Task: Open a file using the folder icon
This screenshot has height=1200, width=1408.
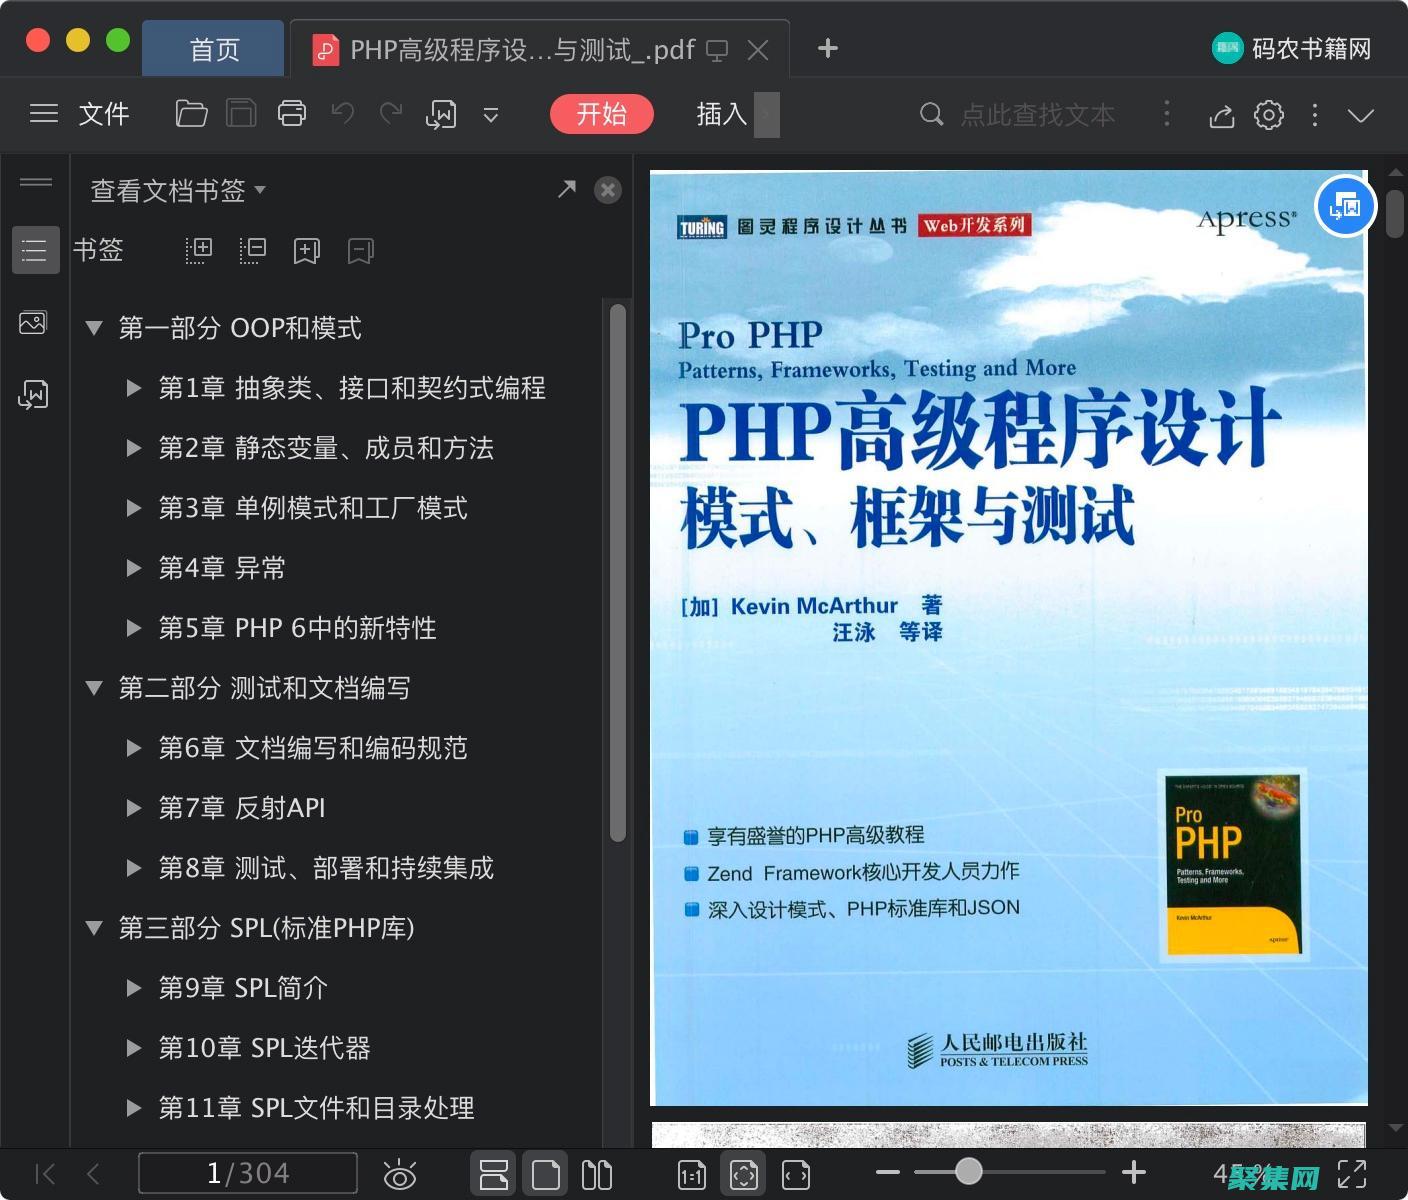Action: click(191, 113)
